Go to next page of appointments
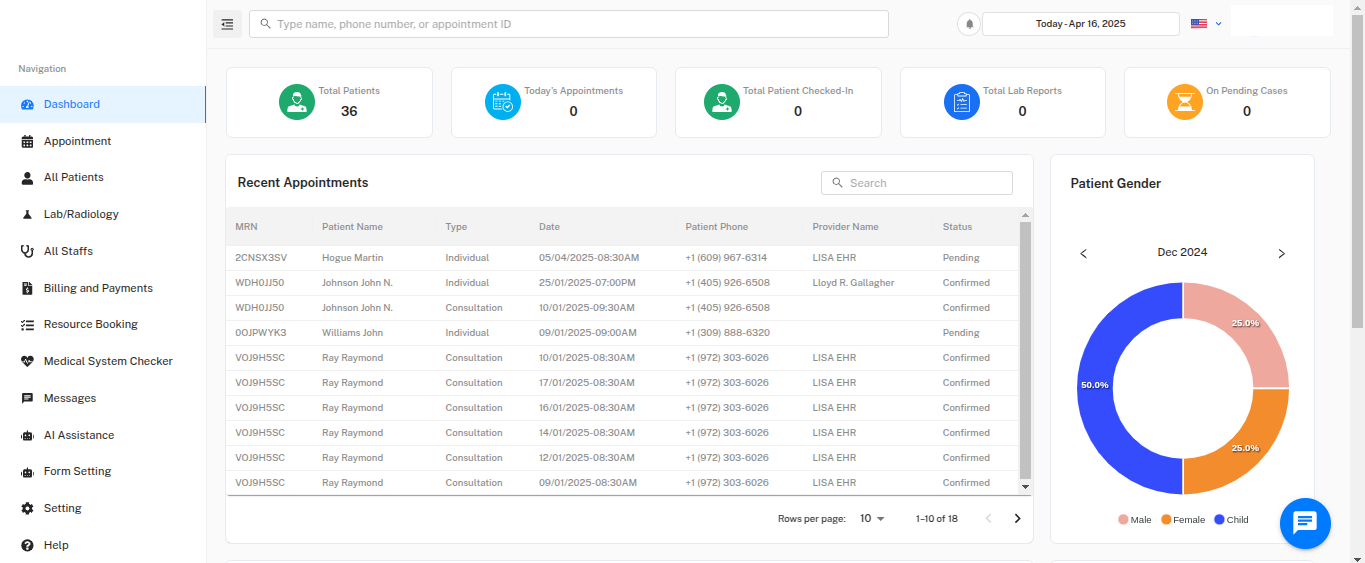 pos(1018,519)
